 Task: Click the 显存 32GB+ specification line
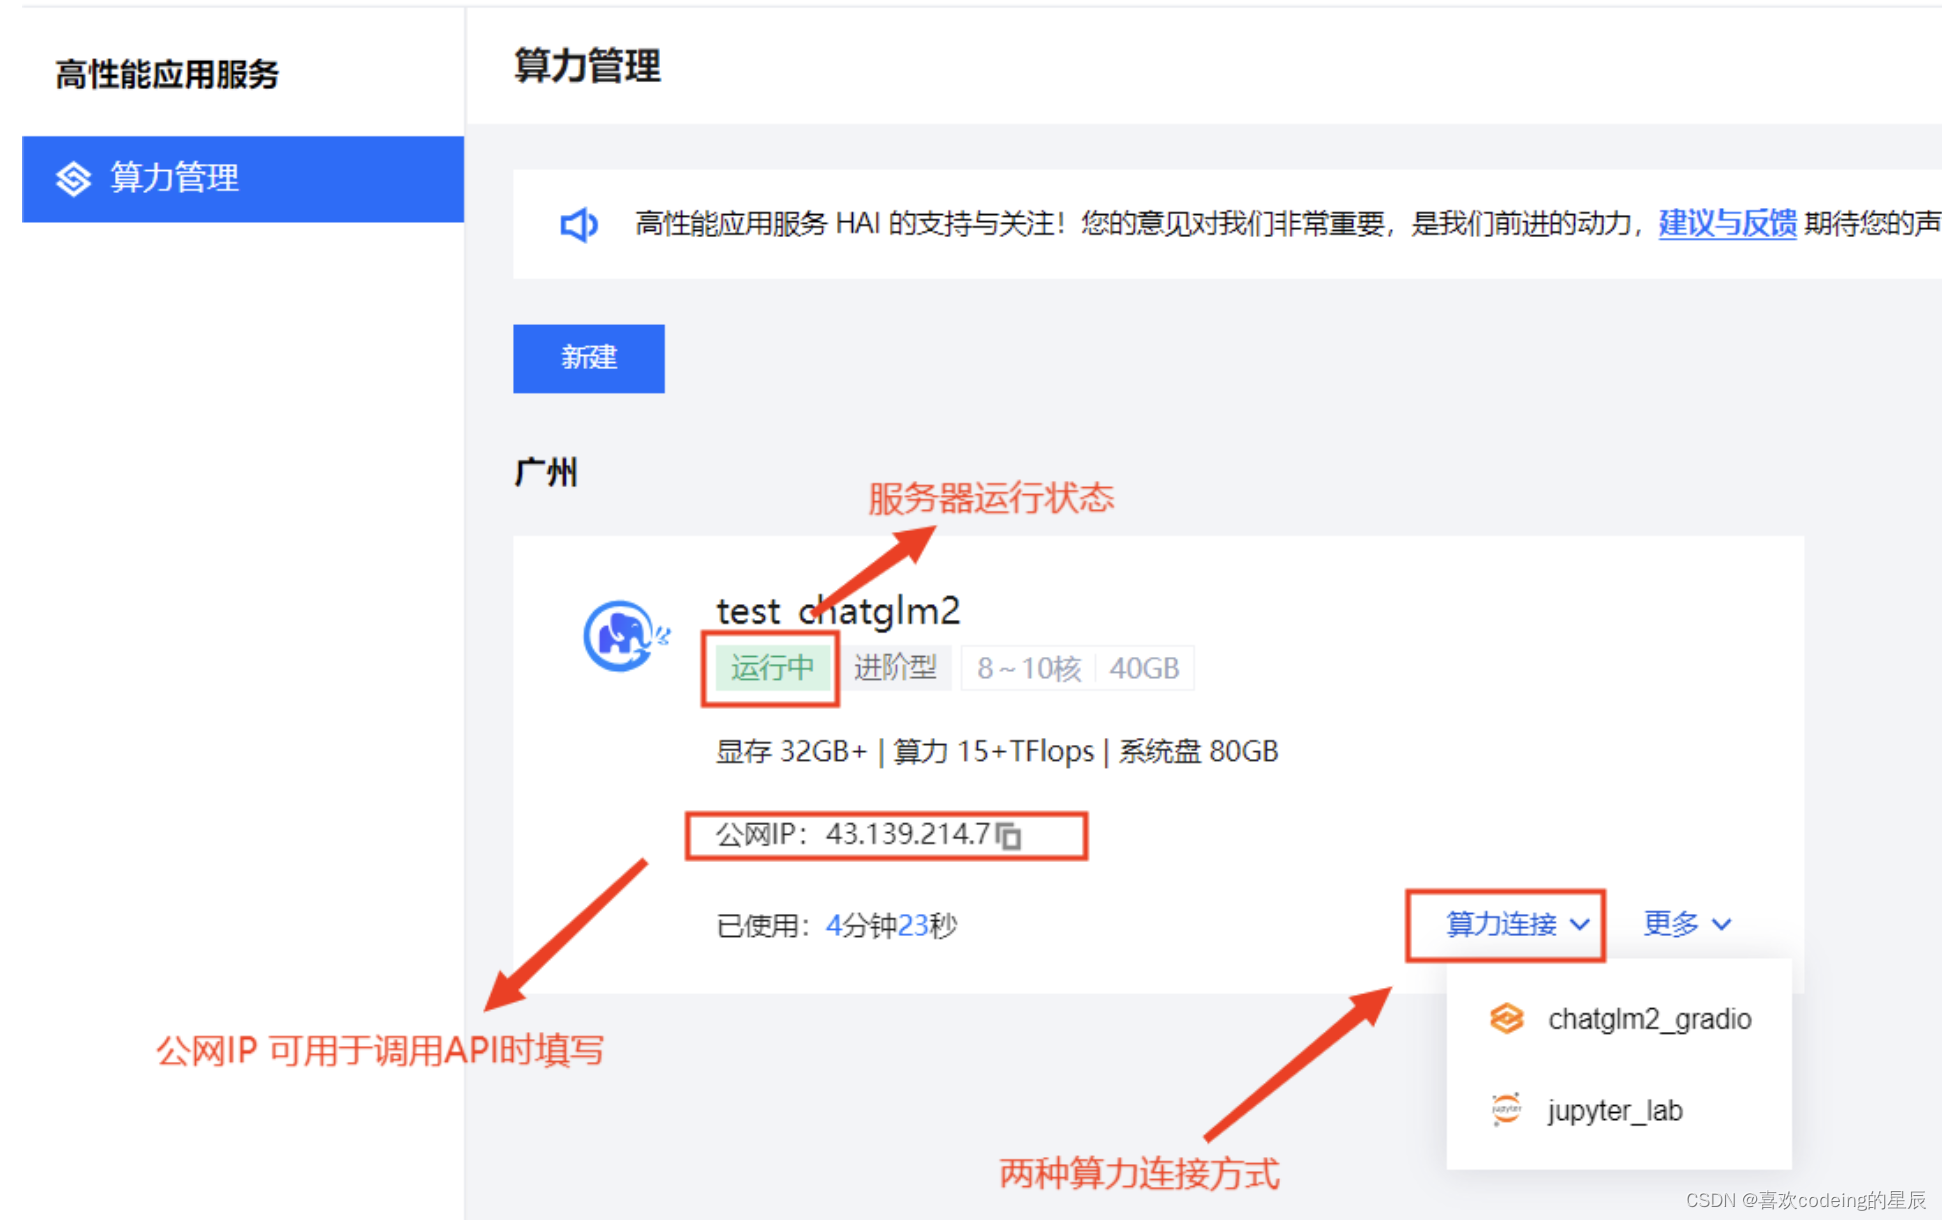click(x=997, y=751)
